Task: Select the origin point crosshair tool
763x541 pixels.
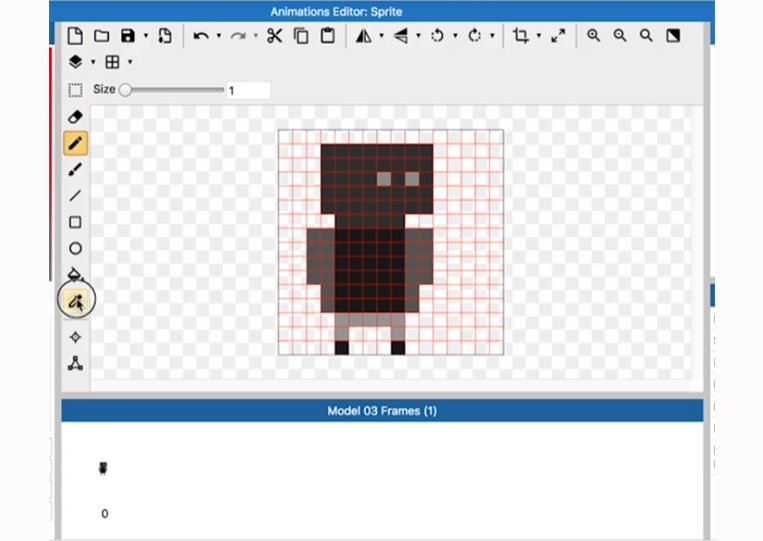Action: point(75,337)
